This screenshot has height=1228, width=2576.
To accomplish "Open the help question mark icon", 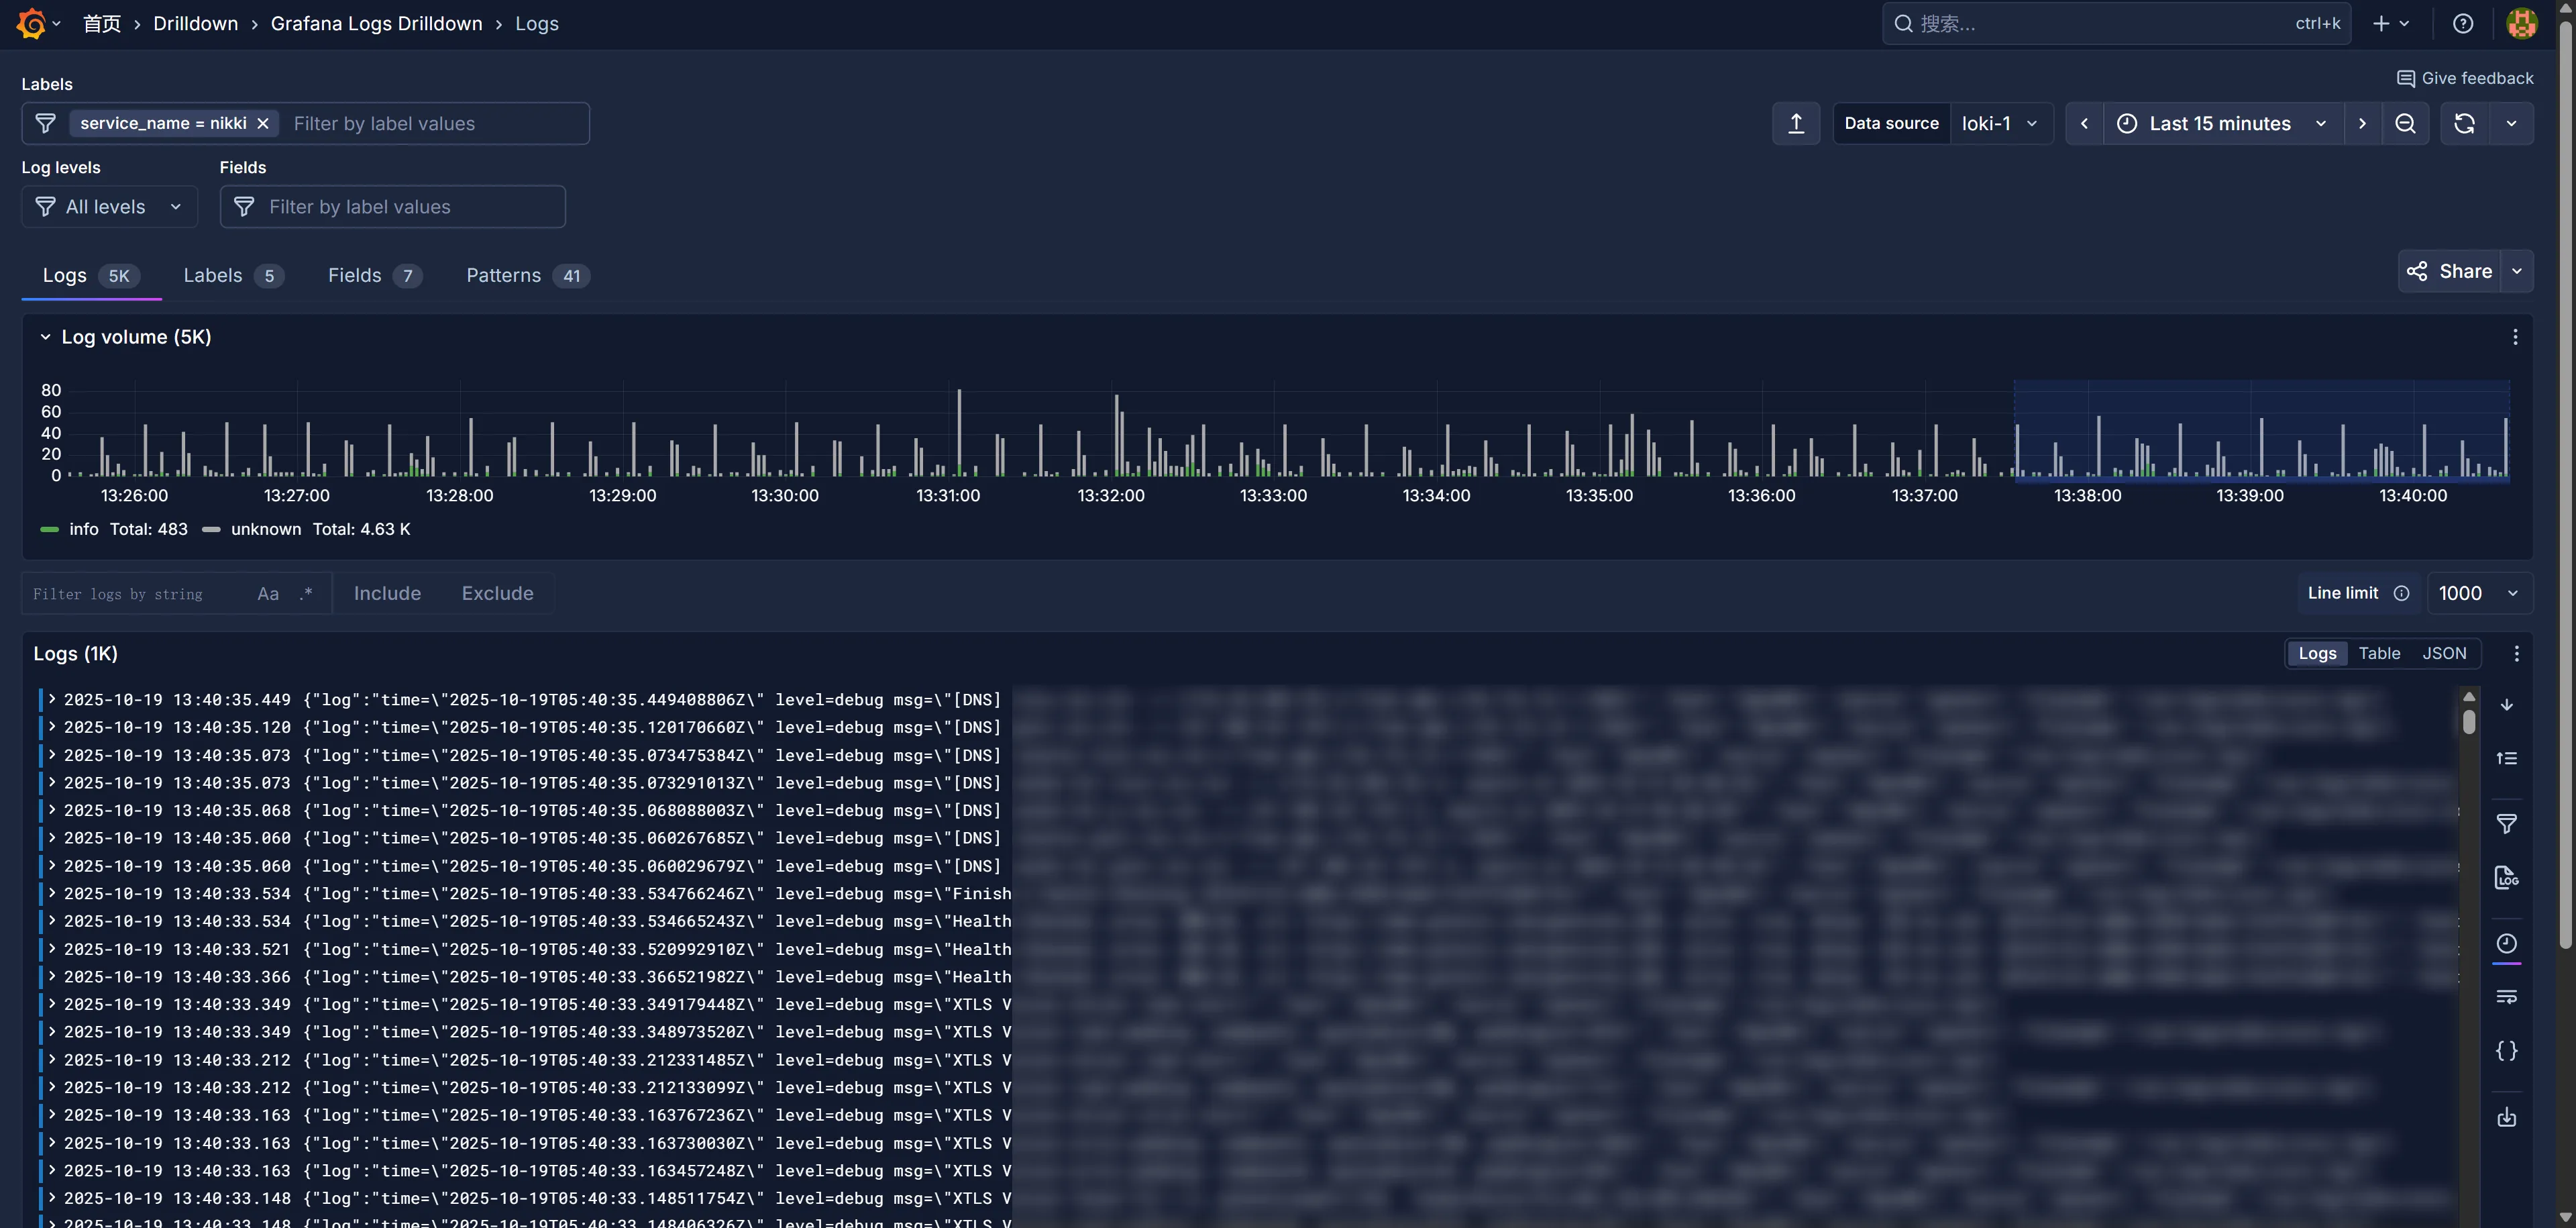I will [x=2463, y=24].
